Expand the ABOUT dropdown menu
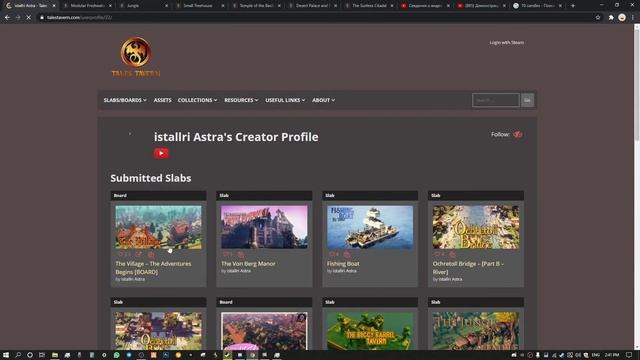This screenshot has height=360, width=640. [323, 100]
